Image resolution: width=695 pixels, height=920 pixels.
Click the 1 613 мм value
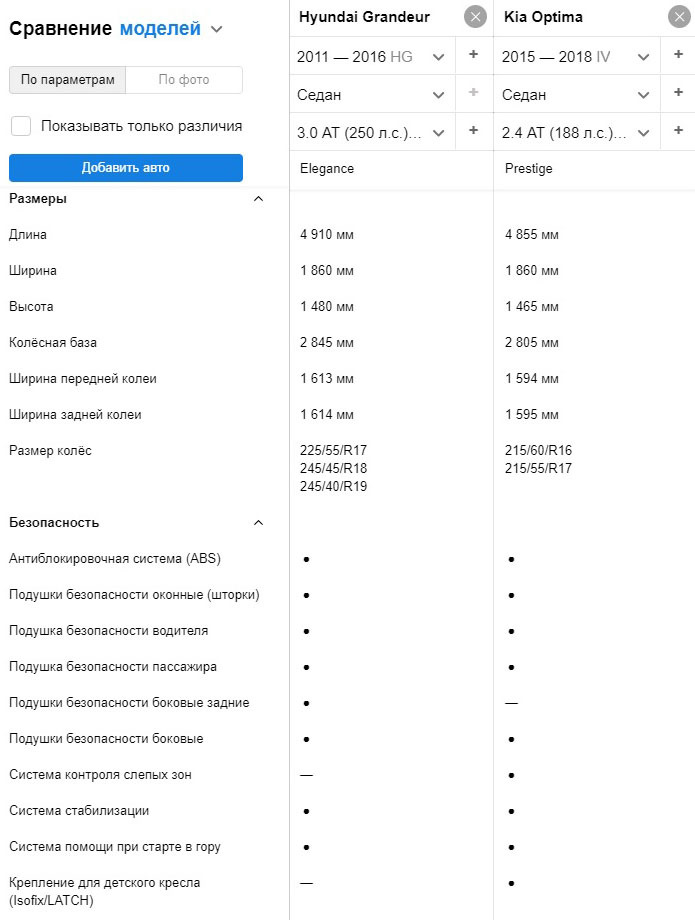[327, 378]
